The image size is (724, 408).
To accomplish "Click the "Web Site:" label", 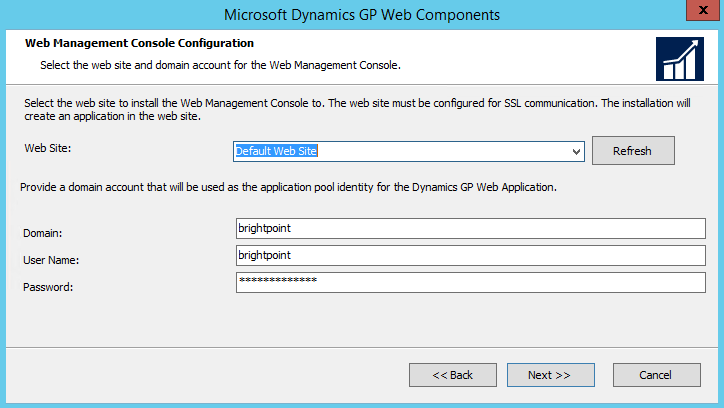I will (x=49, y=148).
